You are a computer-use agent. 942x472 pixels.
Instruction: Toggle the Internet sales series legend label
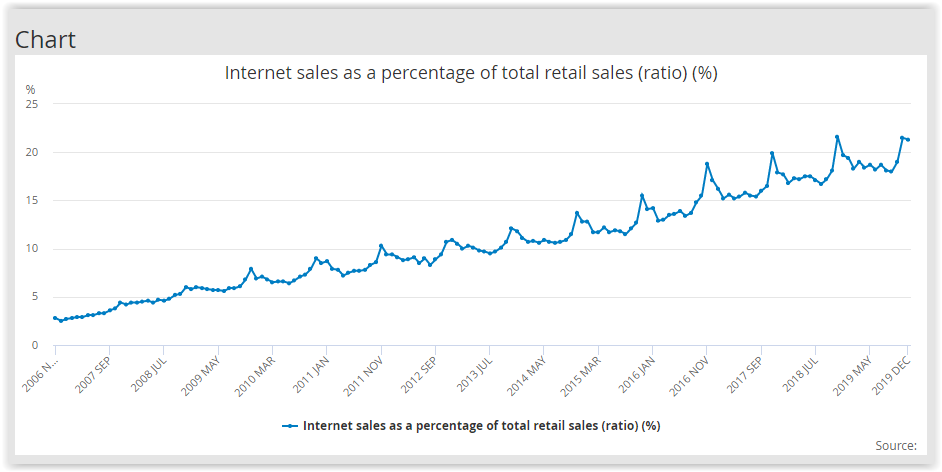(481, 425)
